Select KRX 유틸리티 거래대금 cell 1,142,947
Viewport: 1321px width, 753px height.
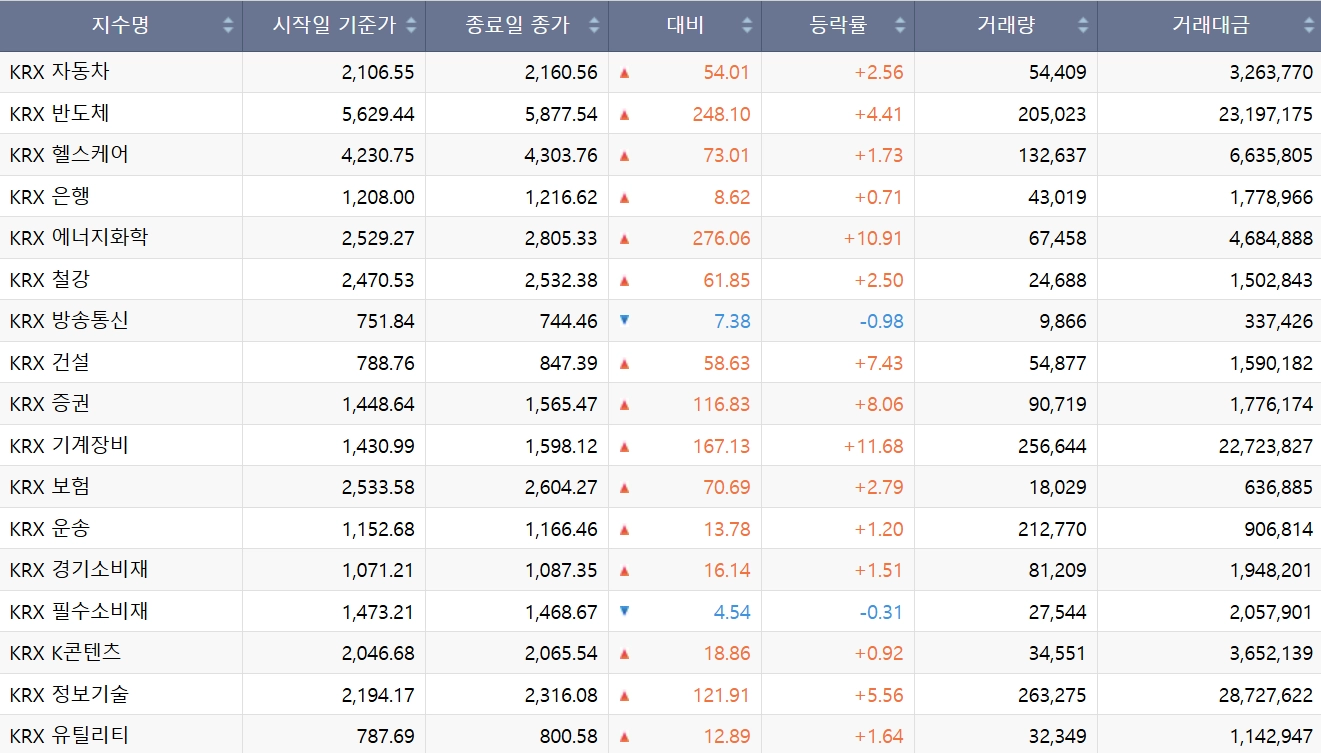1271,736
